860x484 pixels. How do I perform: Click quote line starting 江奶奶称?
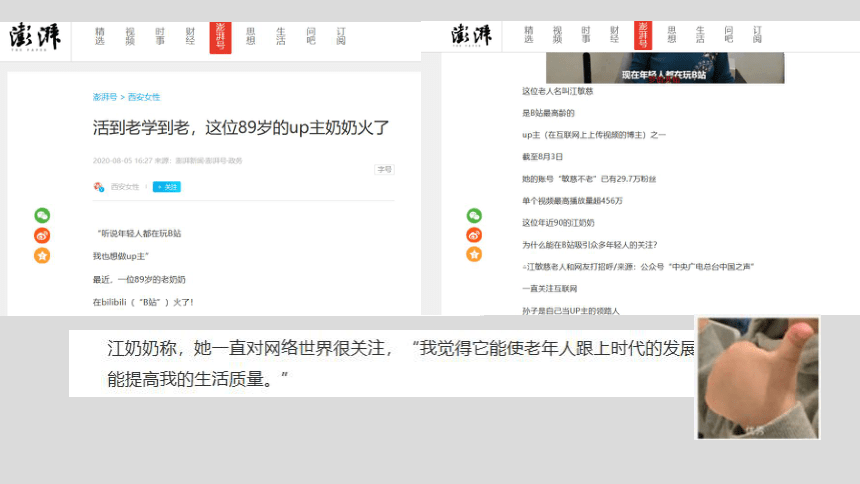pos(400,348)
